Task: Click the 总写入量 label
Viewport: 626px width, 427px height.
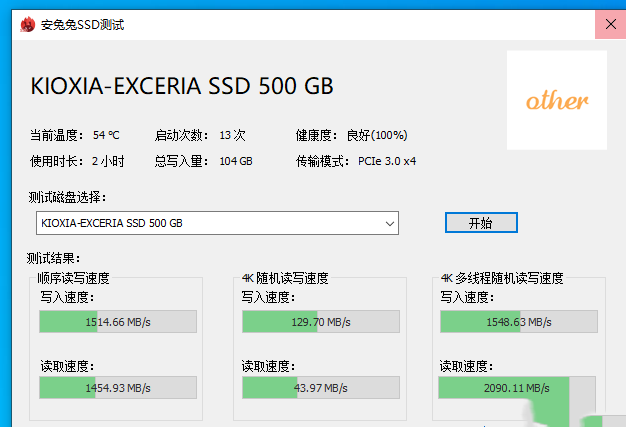Action: pos(182,161)
